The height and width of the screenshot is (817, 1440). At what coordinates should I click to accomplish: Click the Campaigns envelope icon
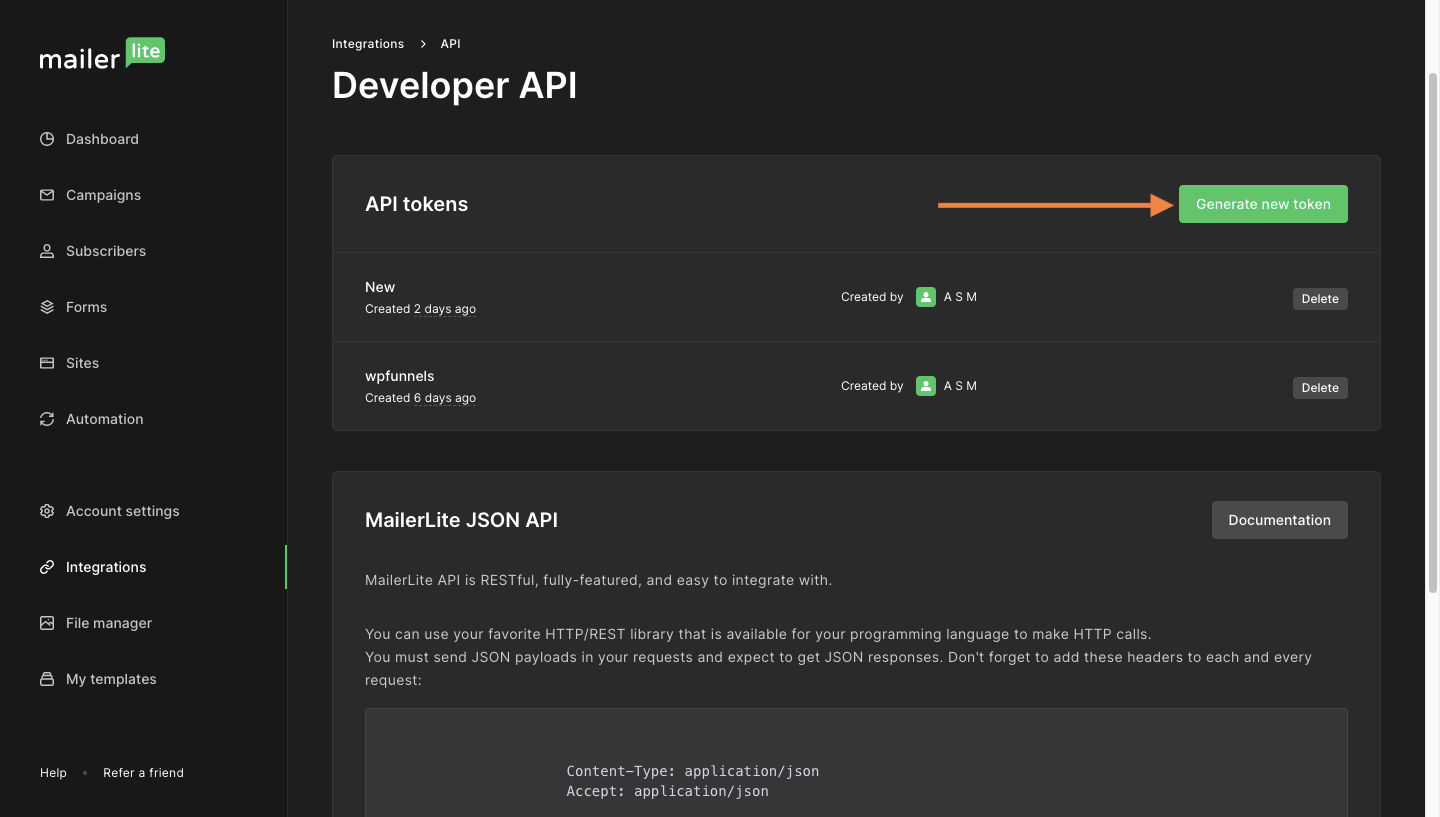tap(47, 195)
